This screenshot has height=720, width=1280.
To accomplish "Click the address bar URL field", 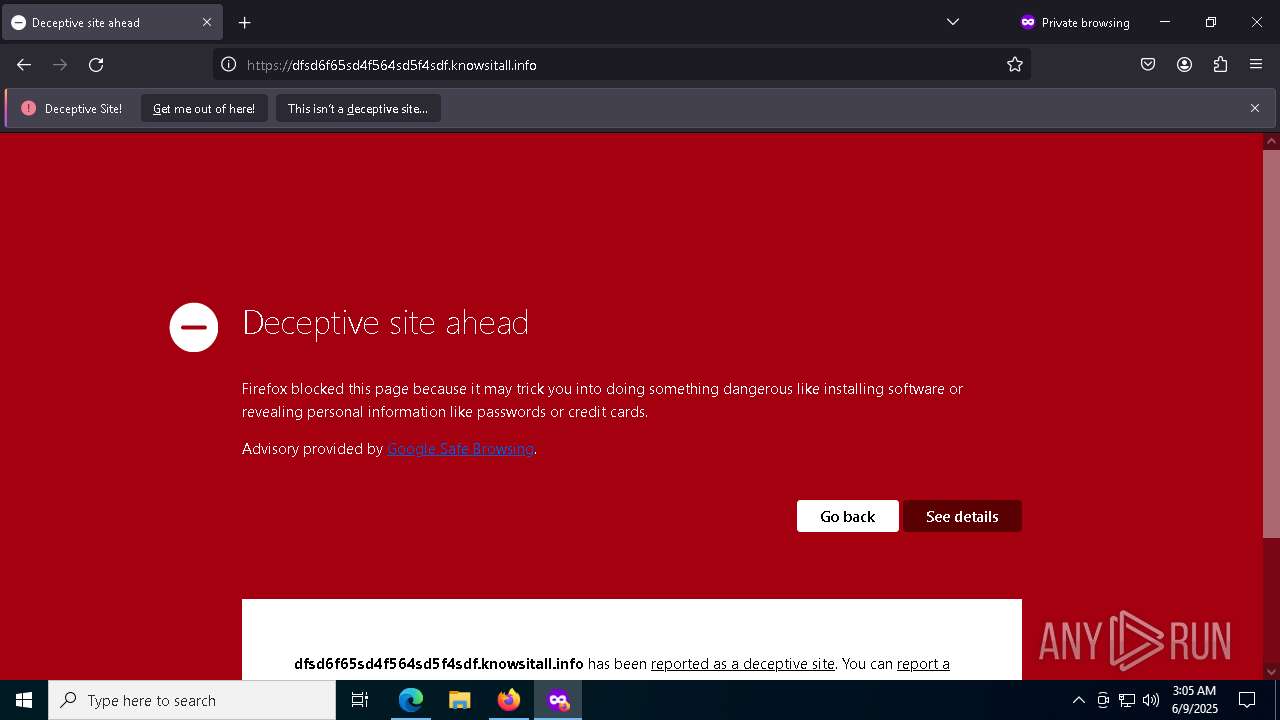I will pos(620,65).
